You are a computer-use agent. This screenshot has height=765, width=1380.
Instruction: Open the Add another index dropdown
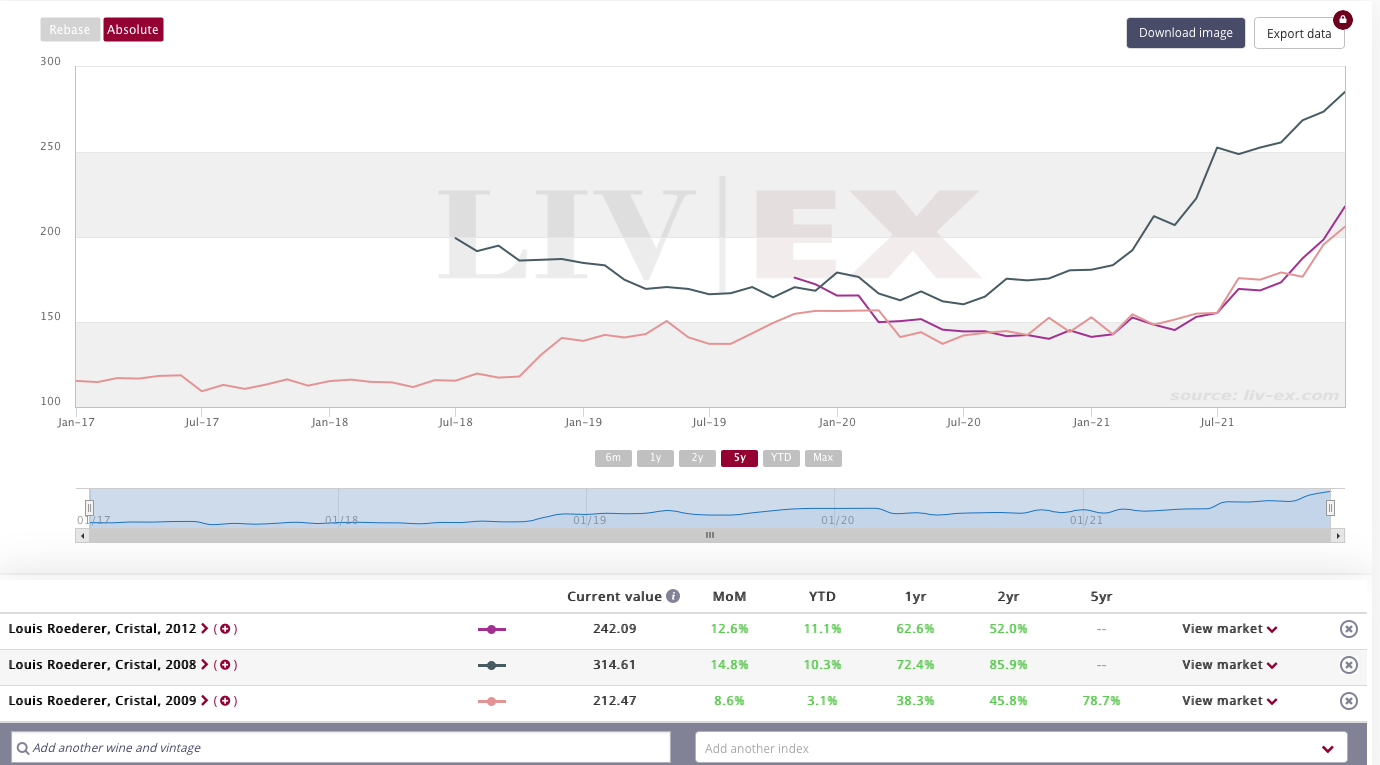[1021, 747]
